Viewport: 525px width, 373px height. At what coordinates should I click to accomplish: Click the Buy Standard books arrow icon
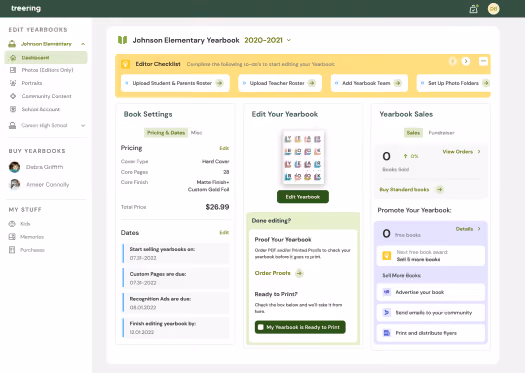440,190
